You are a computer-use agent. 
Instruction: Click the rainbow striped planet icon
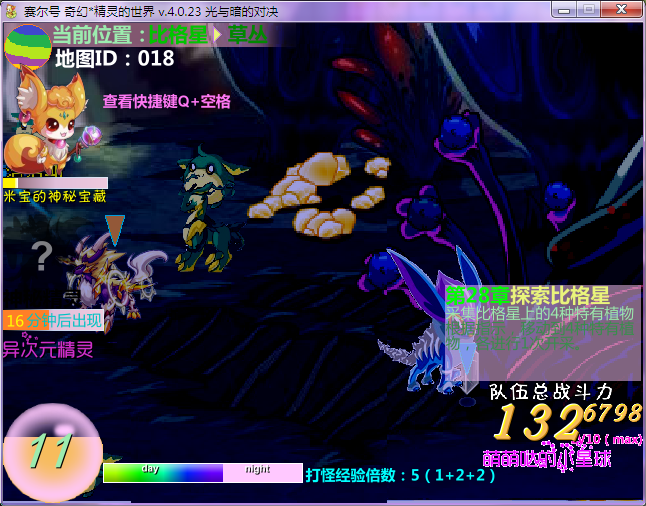[28, 46]
